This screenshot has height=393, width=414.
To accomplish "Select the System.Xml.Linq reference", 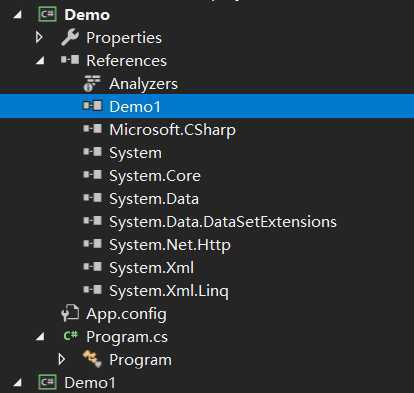I will pyautogui.click(x=169, y=291).
